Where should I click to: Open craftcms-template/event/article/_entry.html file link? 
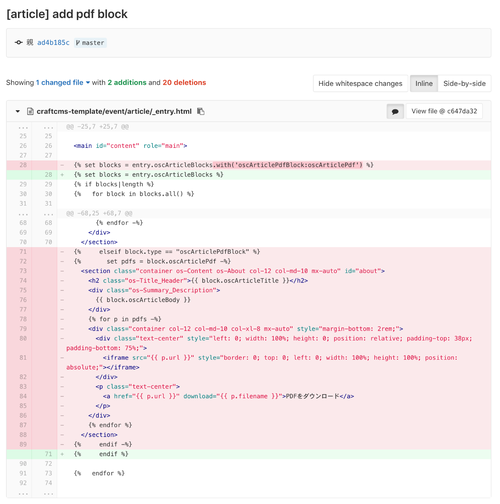114,111
